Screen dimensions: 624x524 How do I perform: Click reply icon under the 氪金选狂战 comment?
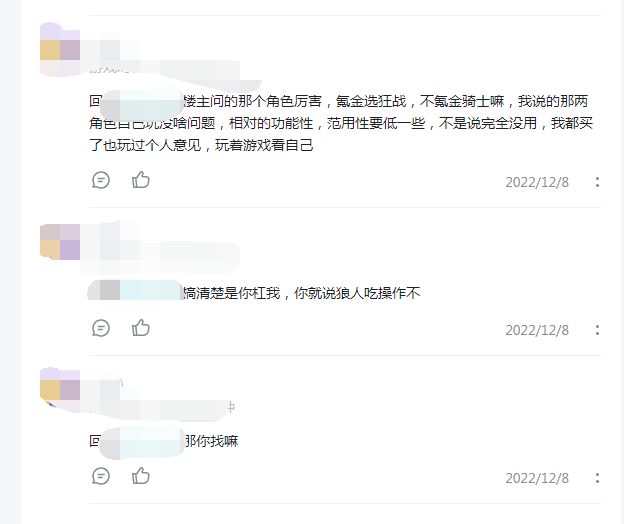[101, 180]
